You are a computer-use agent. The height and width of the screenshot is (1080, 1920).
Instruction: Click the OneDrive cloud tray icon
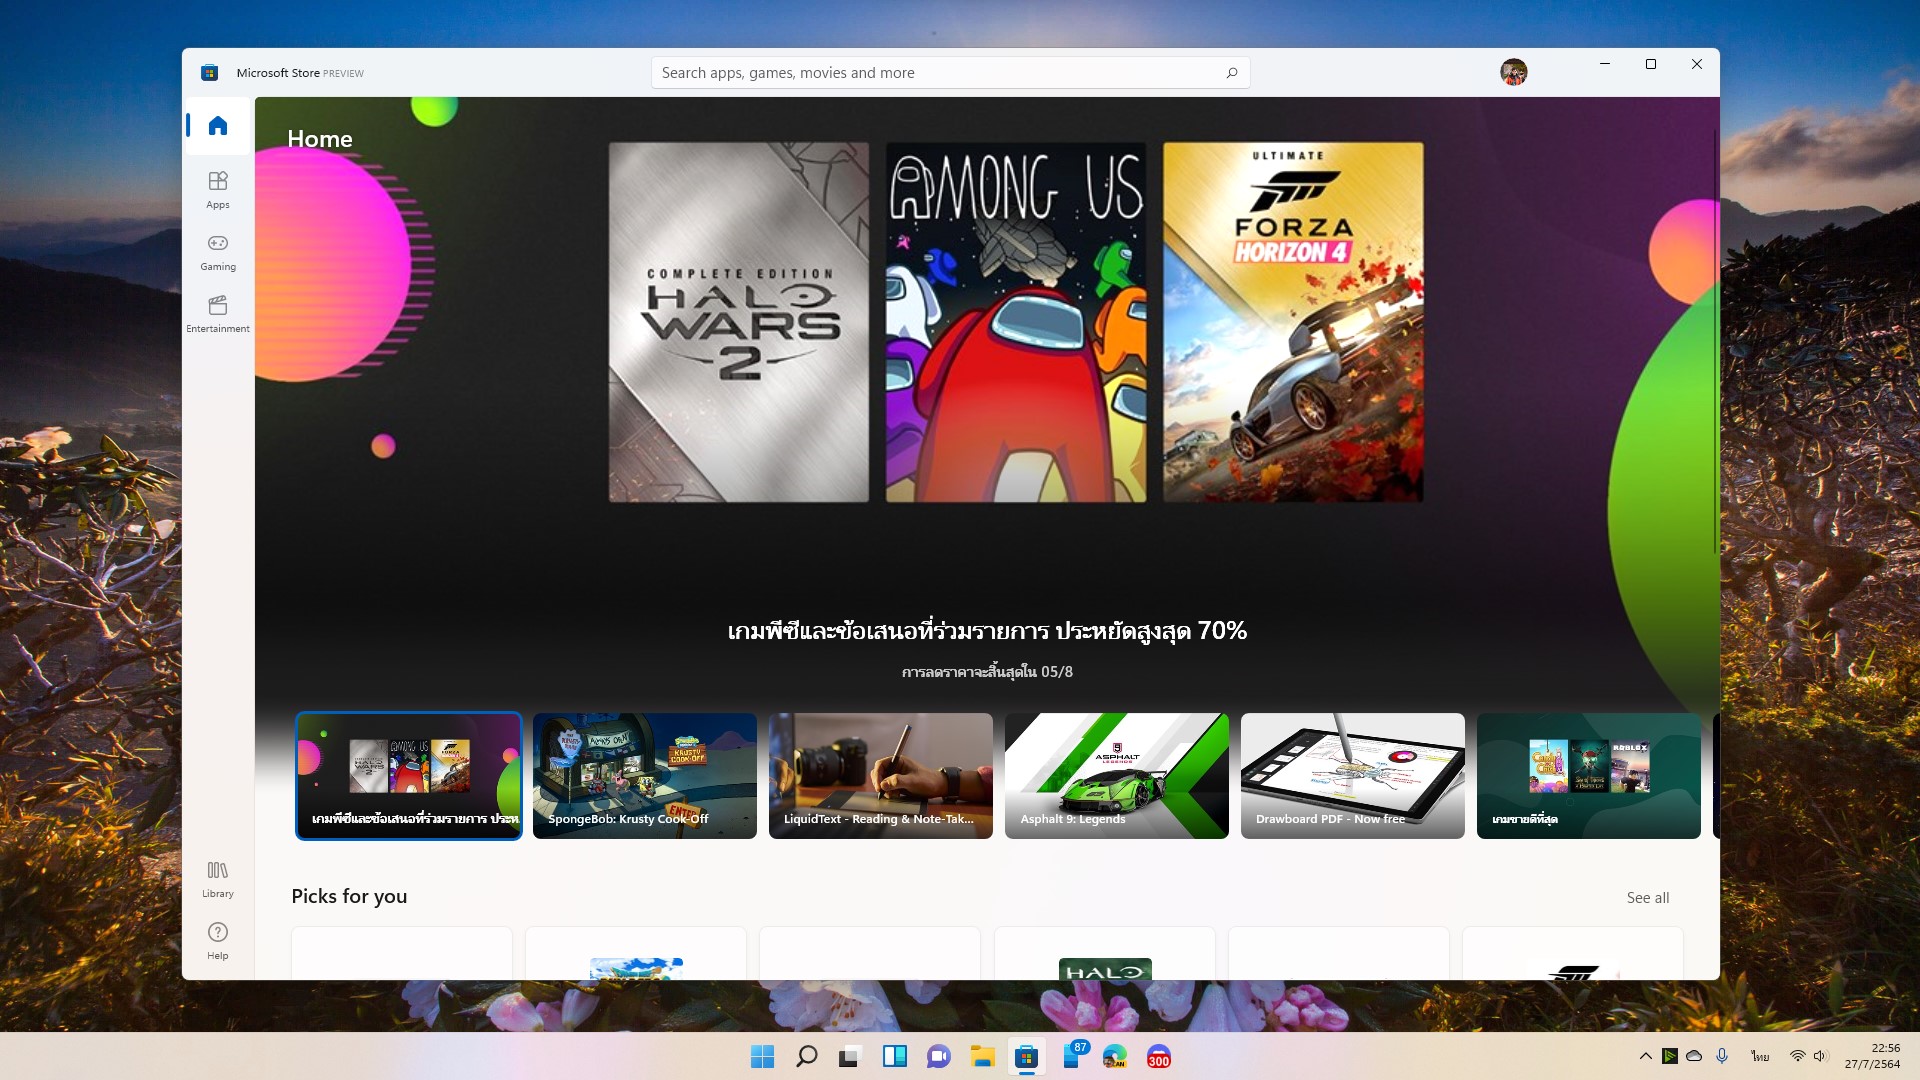click(x=1694, y=1056)
